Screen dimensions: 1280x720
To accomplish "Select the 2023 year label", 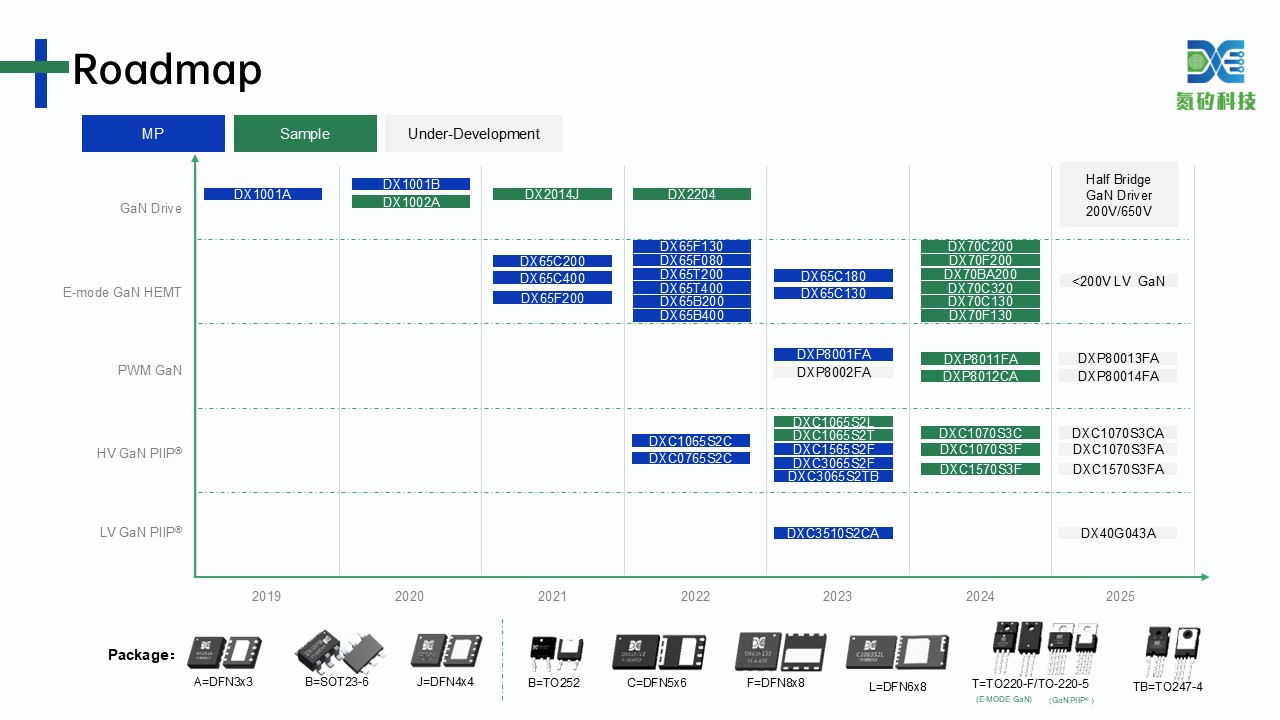I will 837,596.
